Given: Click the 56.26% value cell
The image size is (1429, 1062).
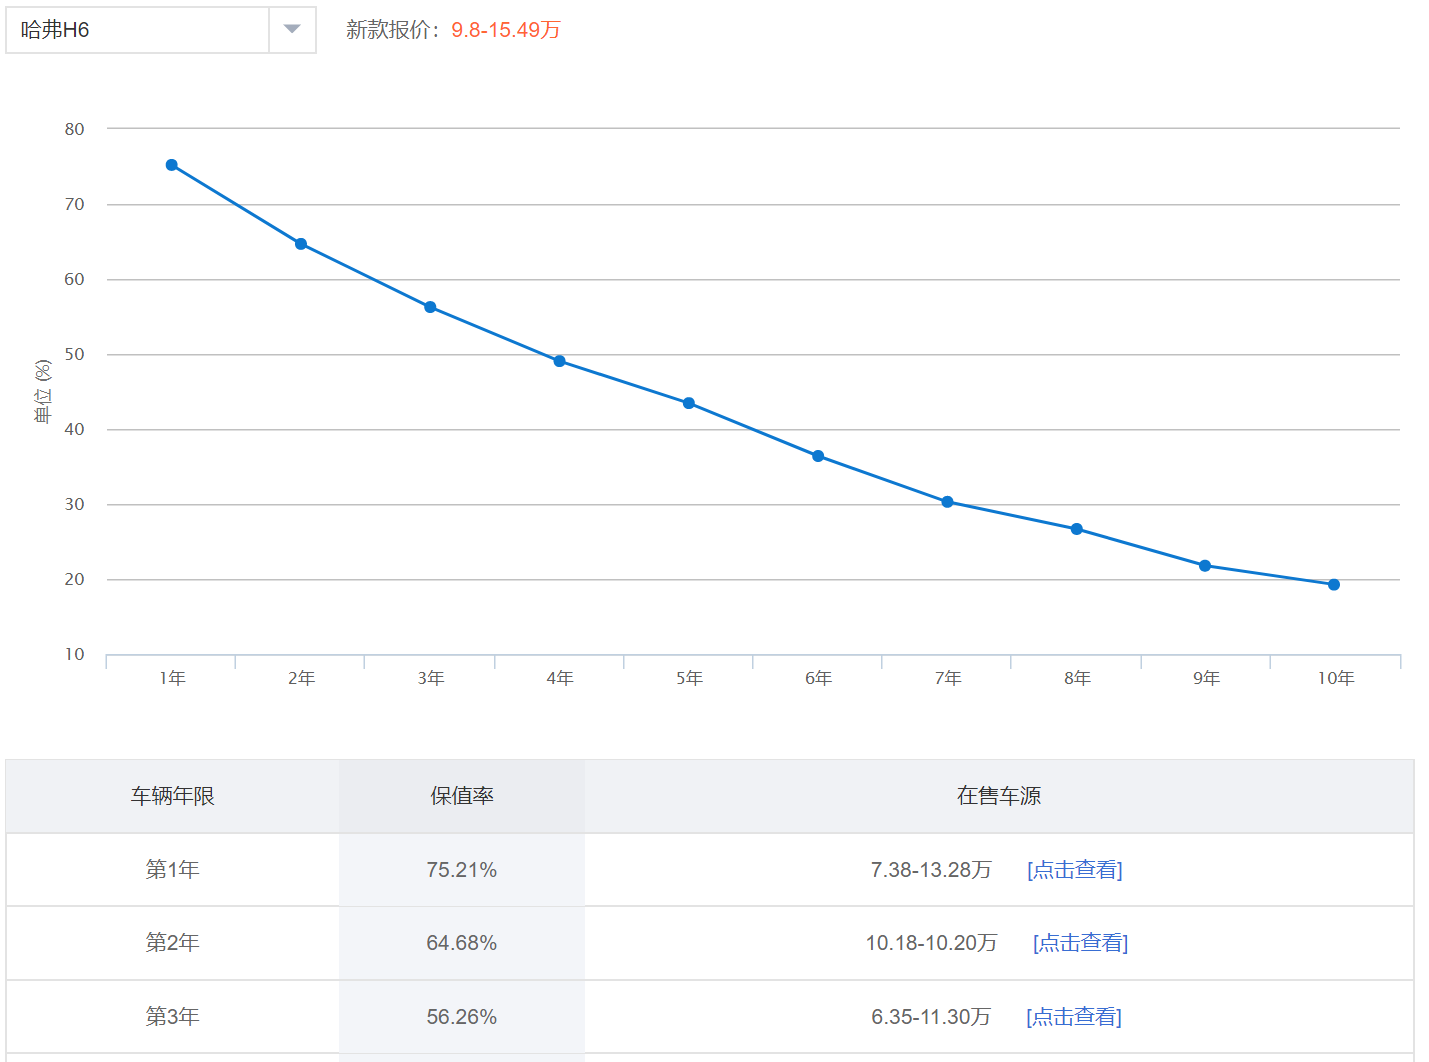Looking at the screenshot, I should pos(462,1017).
